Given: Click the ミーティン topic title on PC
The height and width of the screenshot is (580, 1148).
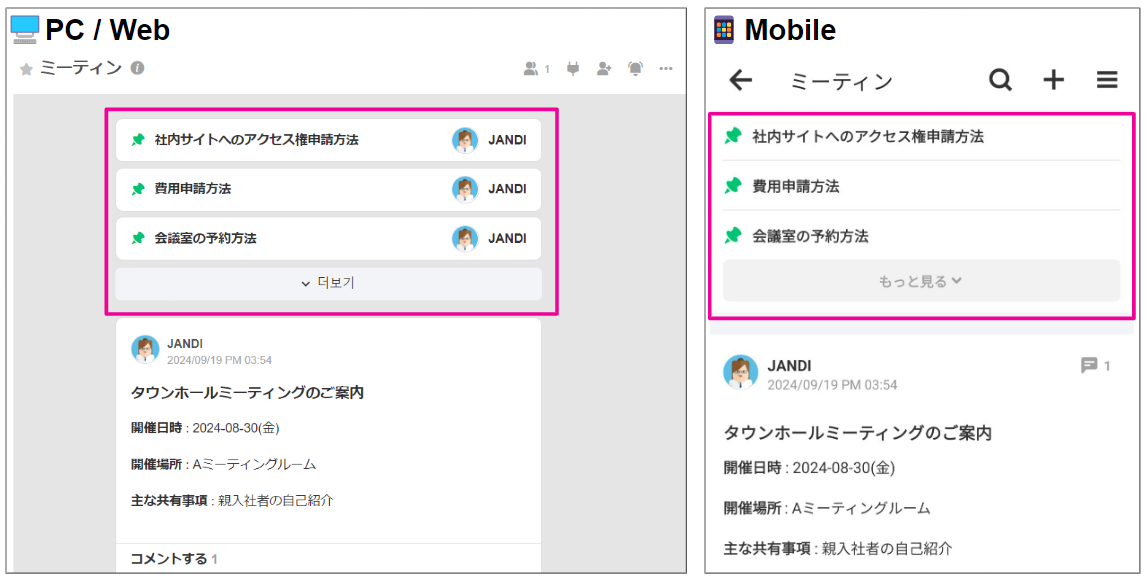Looking at the screenshot, I should [81, 68].
